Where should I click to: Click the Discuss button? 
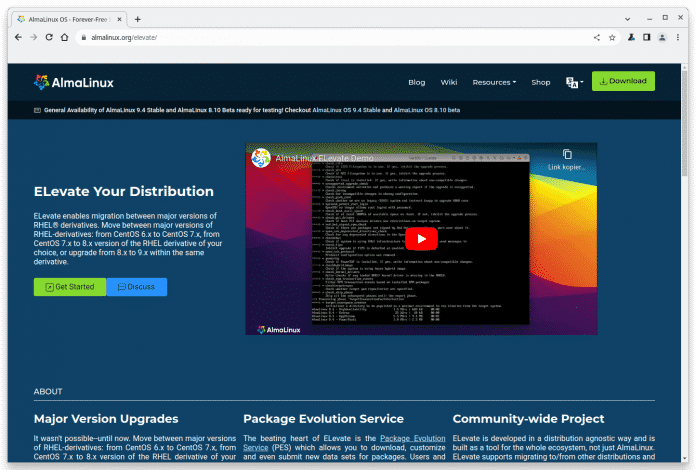point(137,287)
